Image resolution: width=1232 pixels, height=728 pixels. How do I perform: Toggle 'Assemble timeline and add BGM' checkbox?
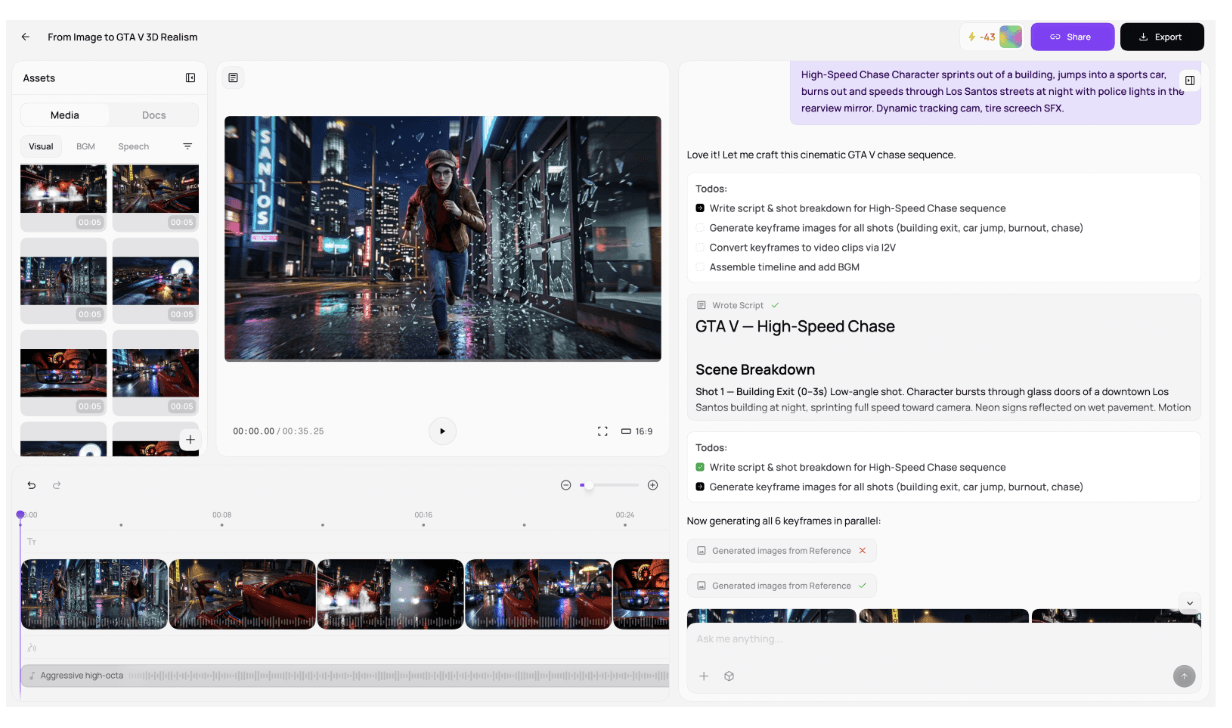[700, 267]
